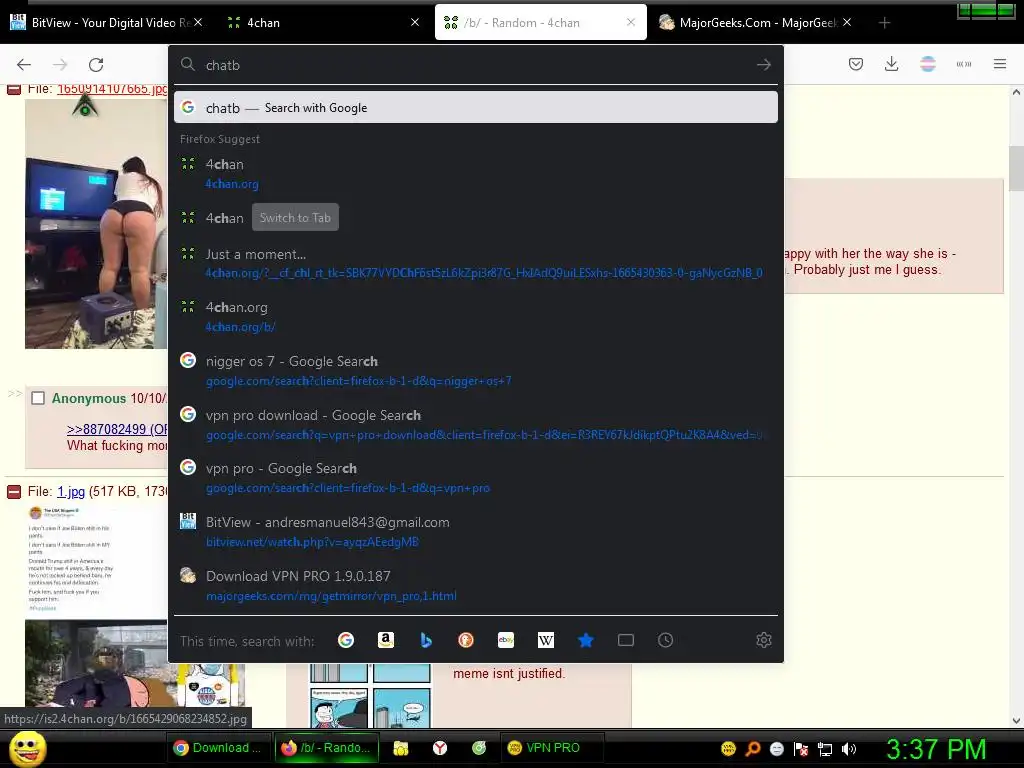
Task: Open the 1.jpg file link
Action: 71,492
